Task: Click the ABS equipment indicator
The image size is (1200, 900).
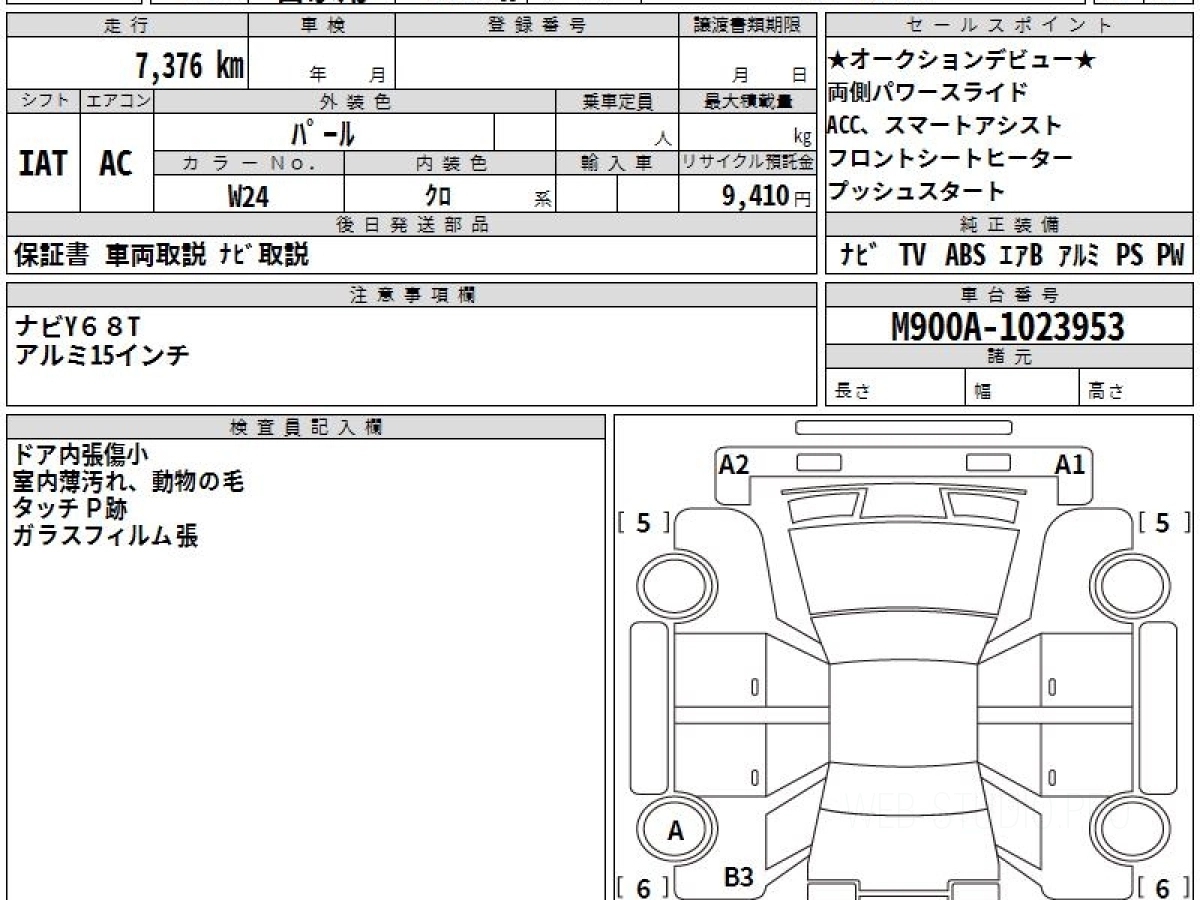Action: (964, 255)
